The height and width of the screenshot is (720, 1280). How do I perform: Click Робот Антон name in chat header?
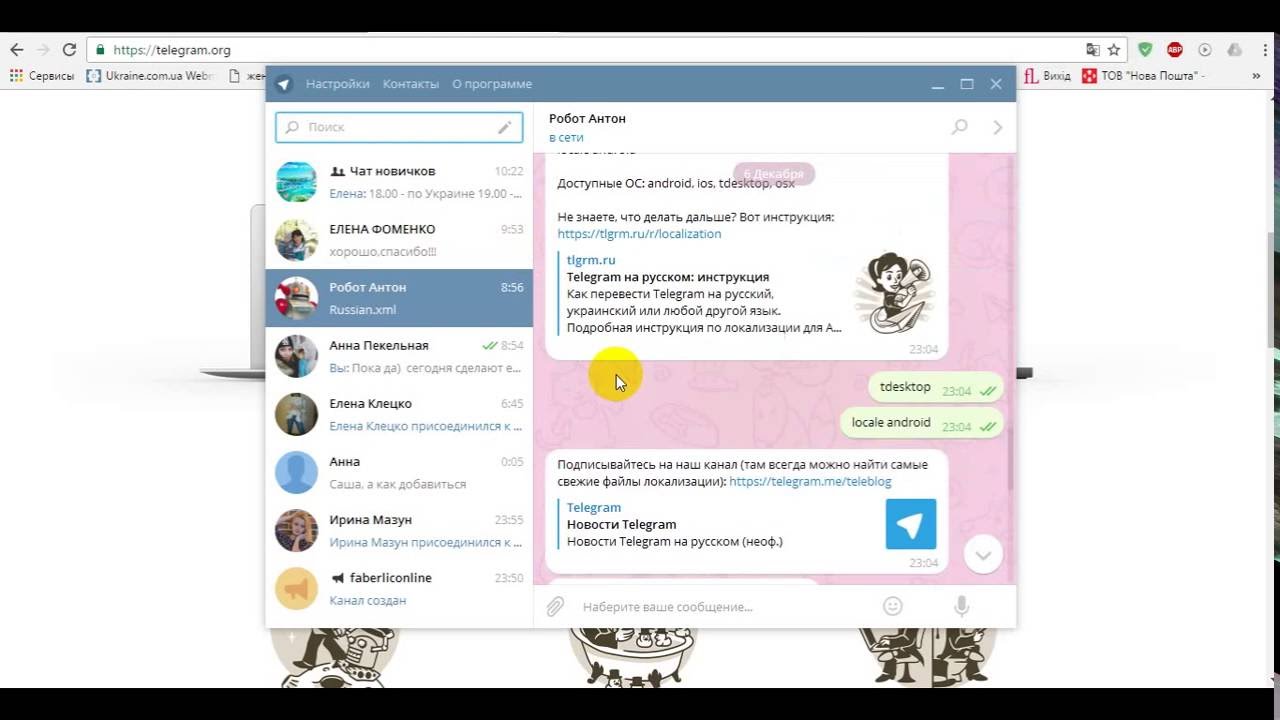pyautogui.click(x=587, y=118)
